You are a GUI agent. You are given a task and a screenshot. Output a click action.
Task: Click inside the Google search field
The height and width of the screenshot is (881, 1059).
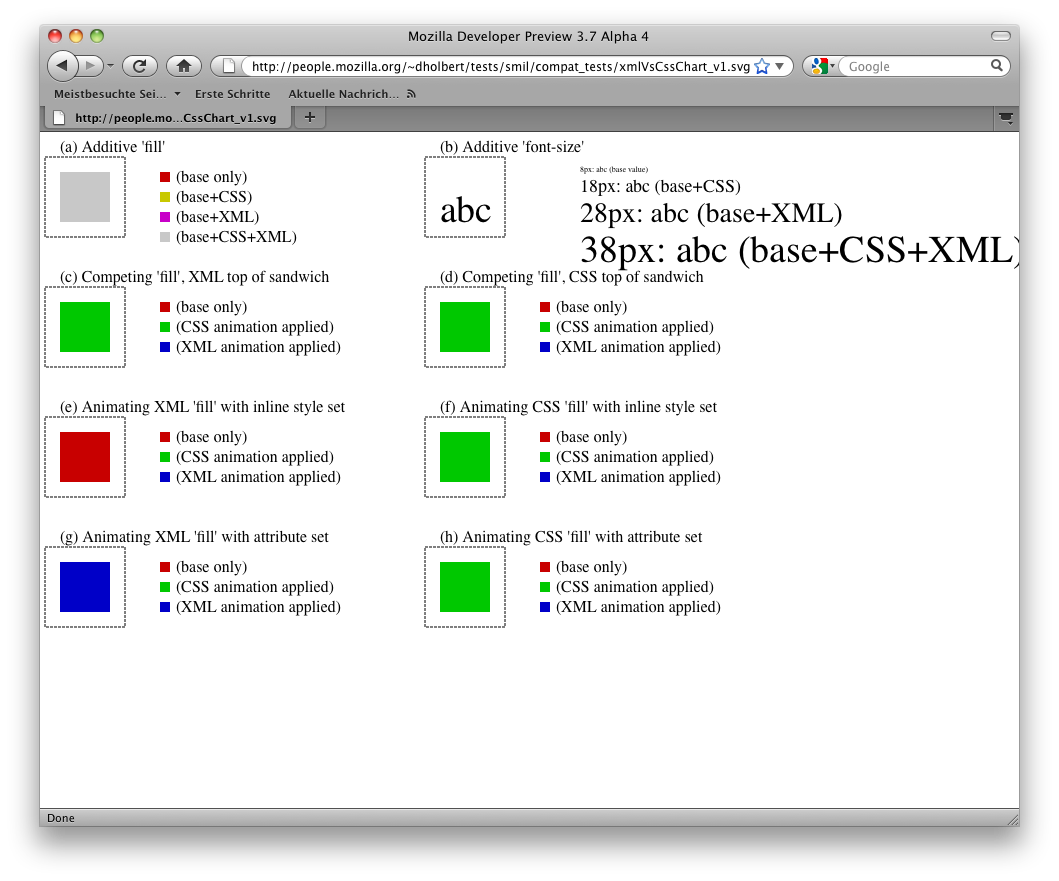[x=917, y=66]
